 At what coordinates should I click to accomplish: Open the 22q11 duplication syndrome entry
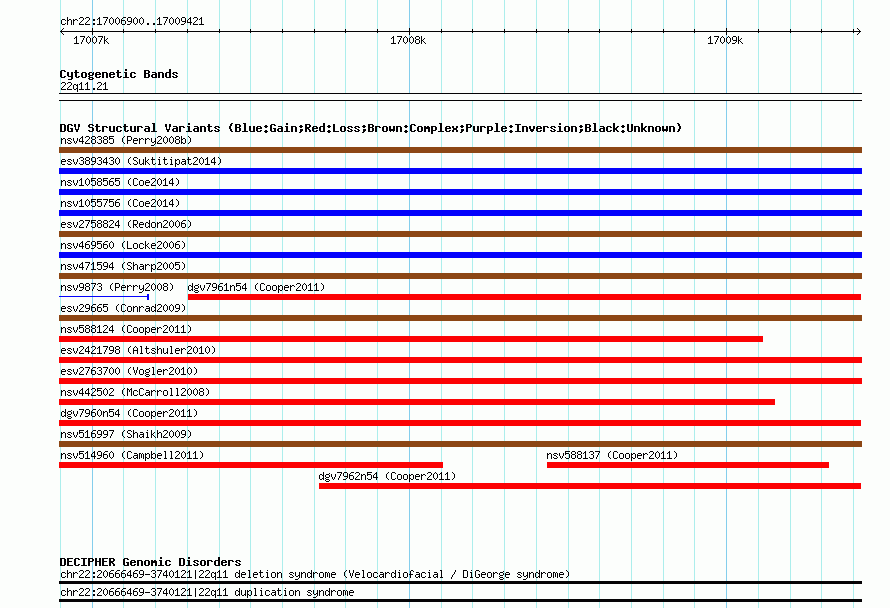[207, 593]
